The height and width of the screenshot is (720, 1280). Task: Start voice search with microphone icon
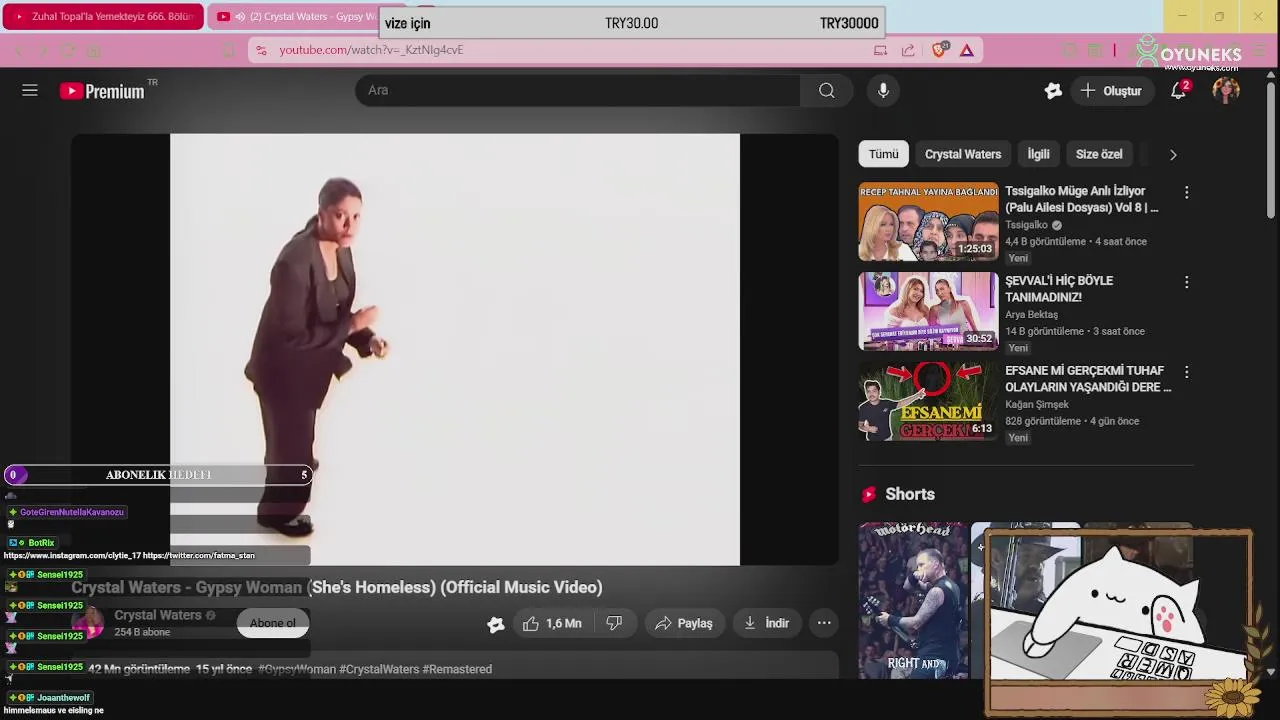tap(883, 91)
